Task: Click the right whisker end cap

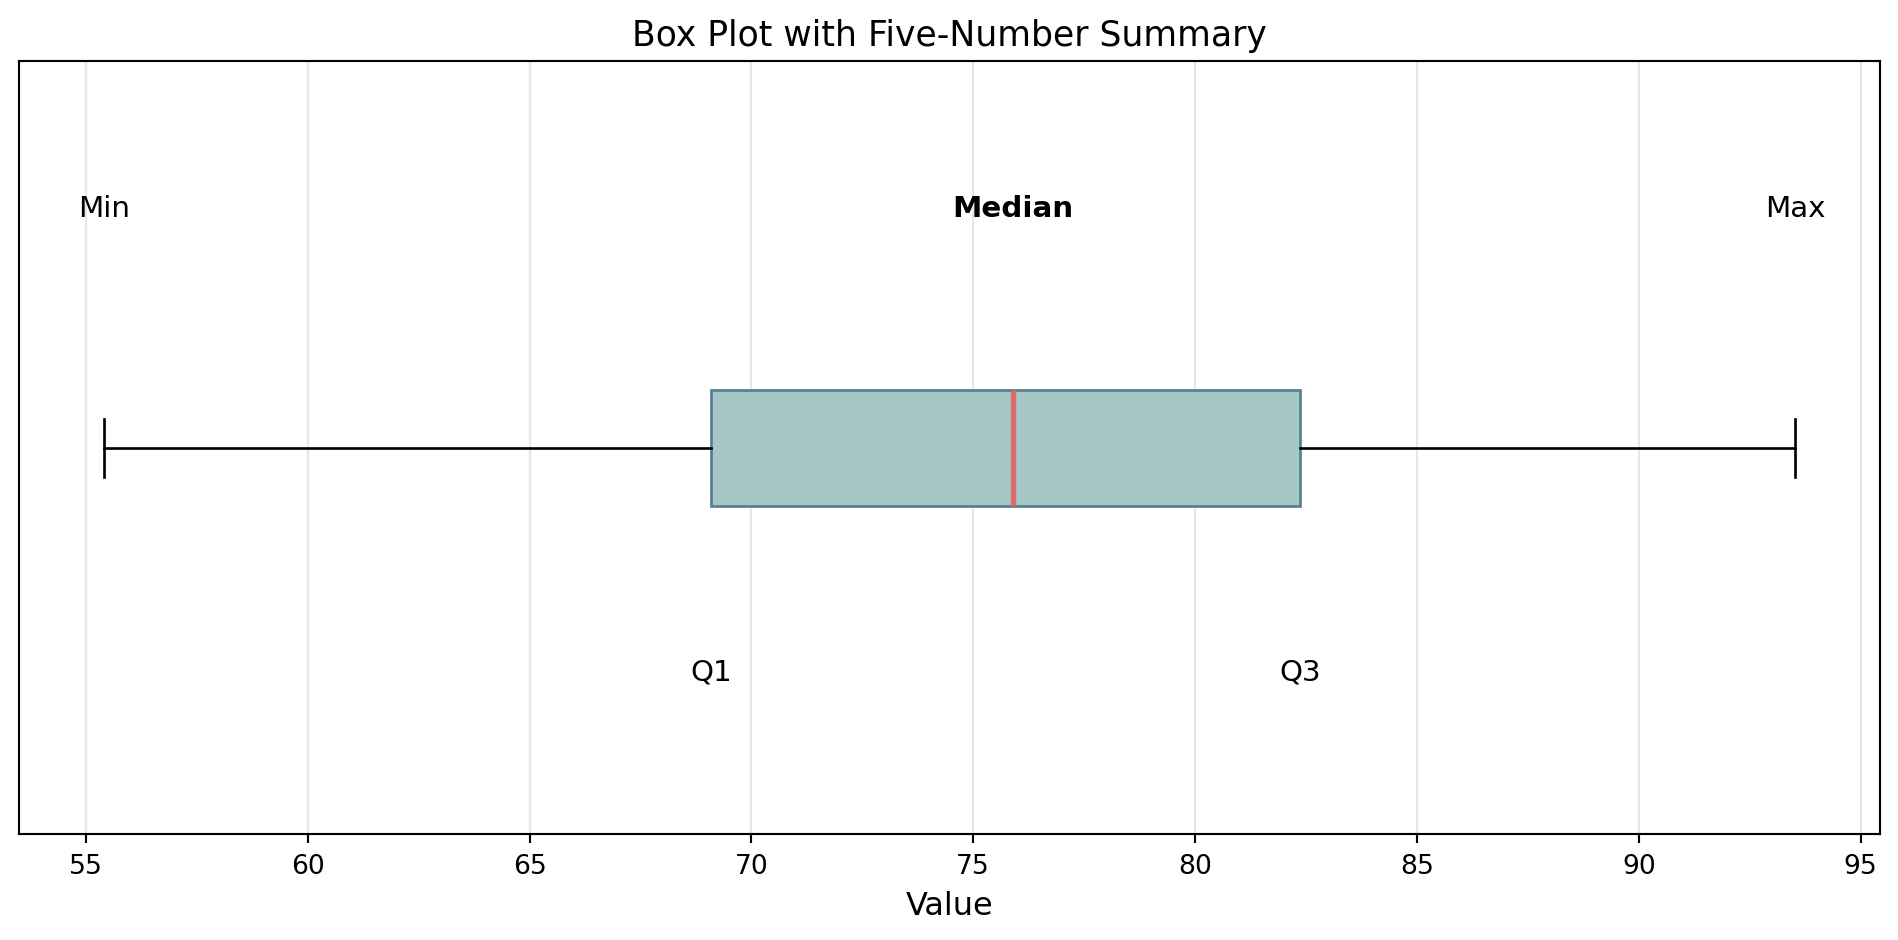Action: [1795, 448]
